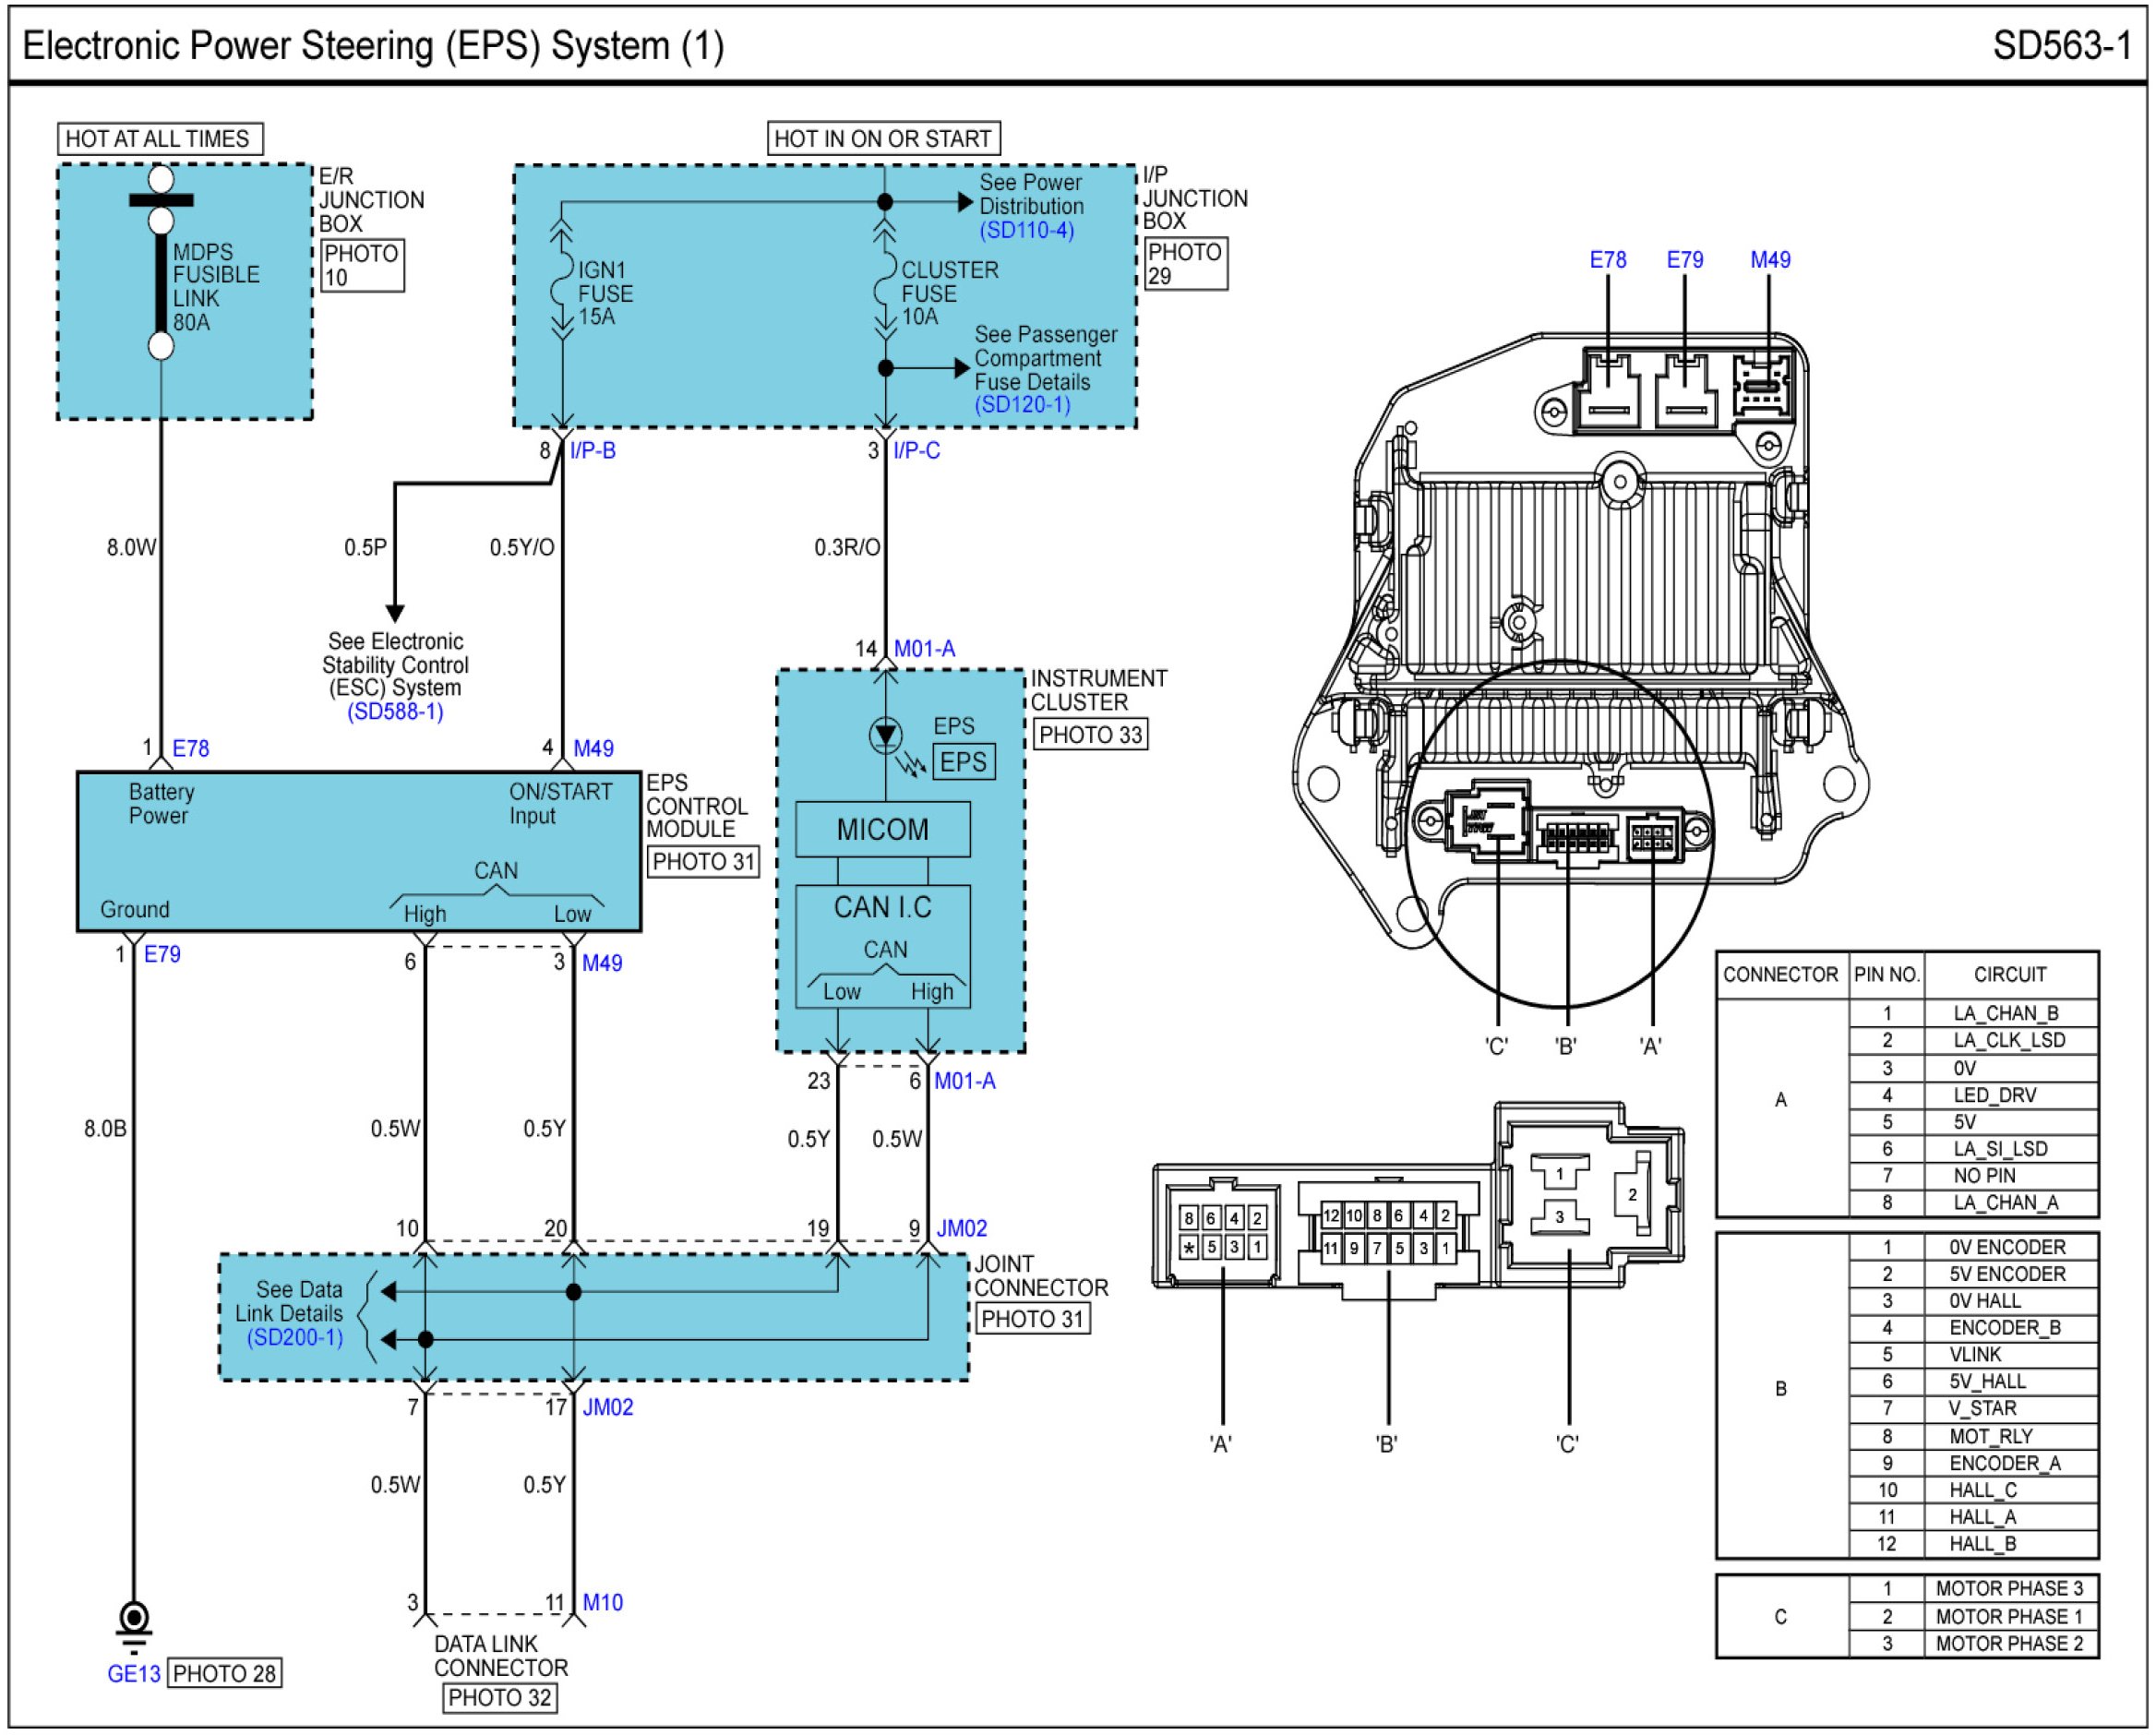Click the MICOM block in instrument cluster
The height and width of the screenshot is (1735, 2156).
click(882, 829)
